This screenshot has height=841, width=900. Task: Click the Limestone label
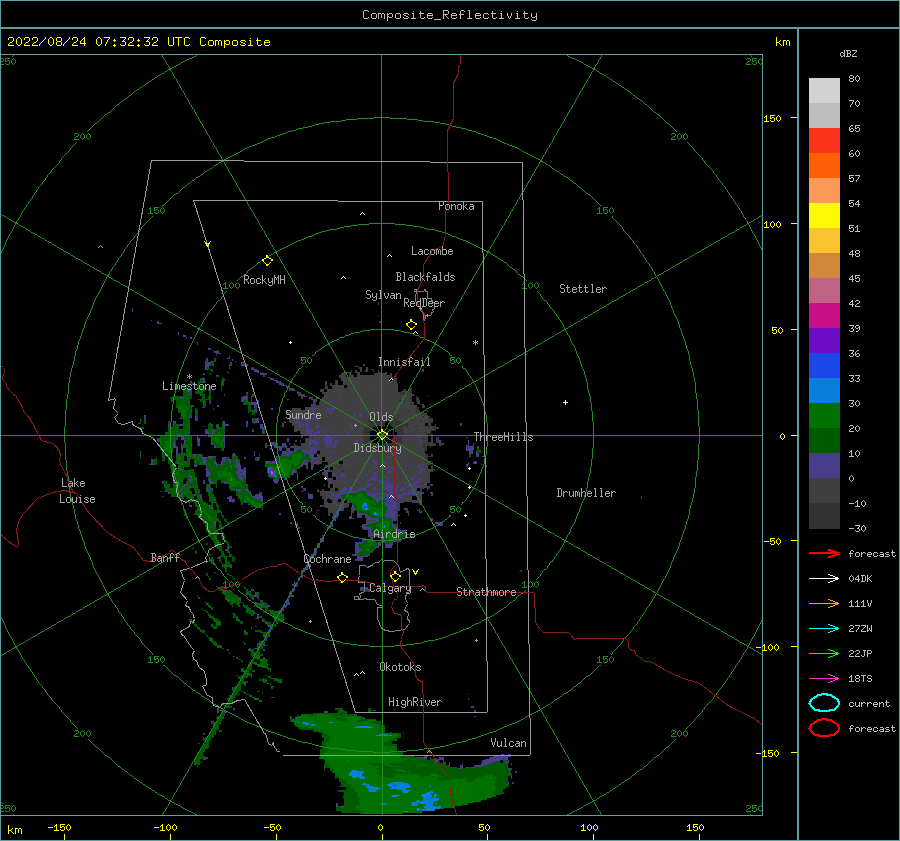point(189,386)
